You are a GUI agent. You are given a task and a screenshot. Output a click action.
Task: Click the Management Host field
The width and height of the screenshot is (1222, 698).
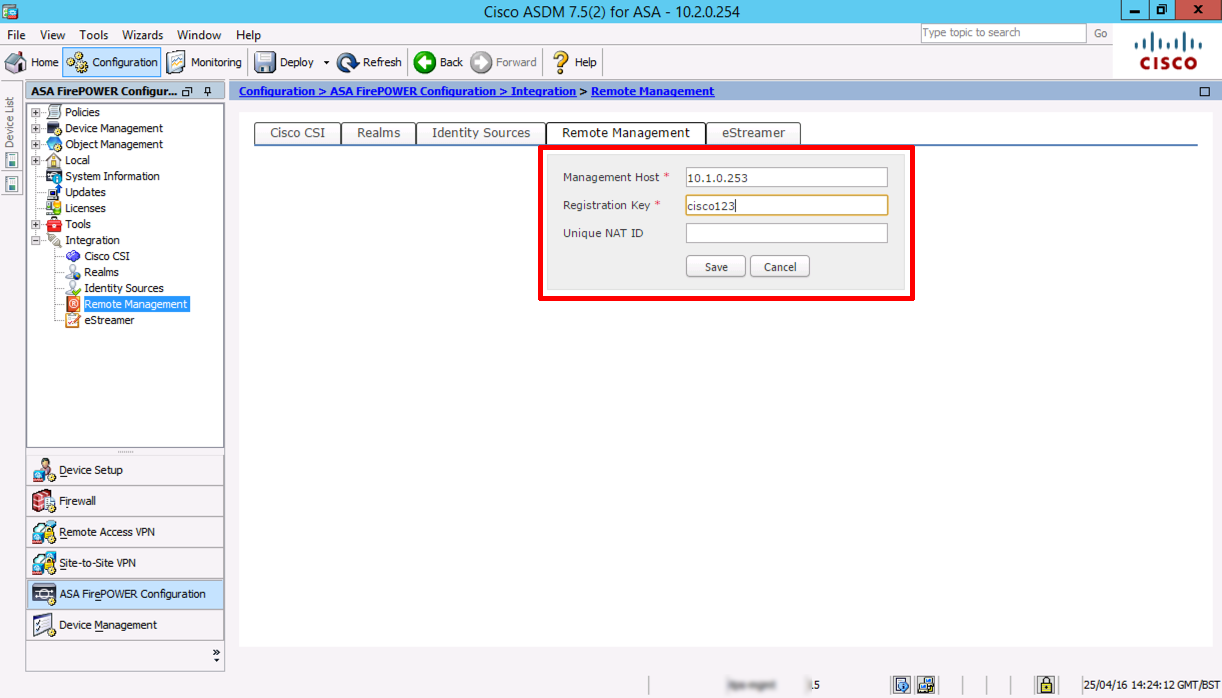(786, 177)
